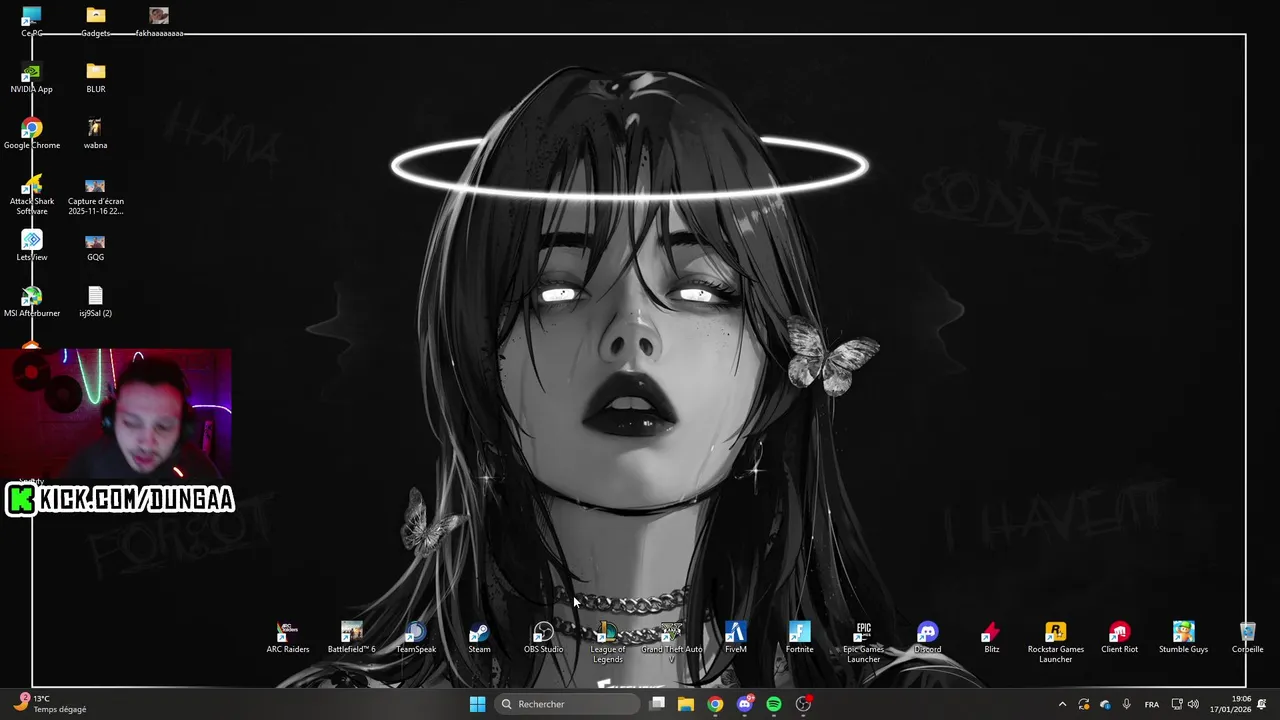The height and width of the screenshot is (720, 1280).
Task: Select the Corbeille recycle bin
Action: click(x=1248, y=638)
